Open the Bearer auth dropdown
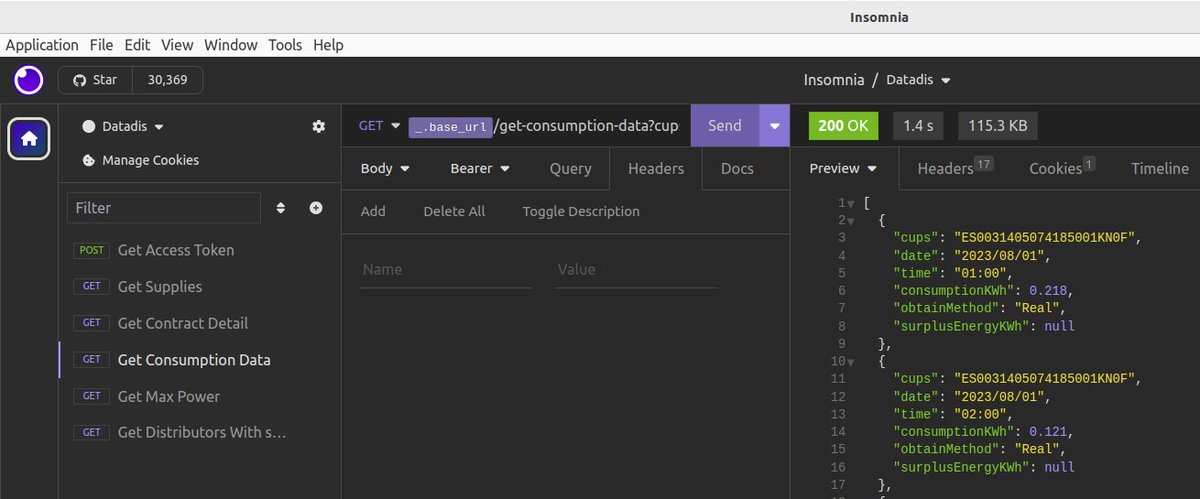The image size is (1200, 499). click(x=480, y=169)
